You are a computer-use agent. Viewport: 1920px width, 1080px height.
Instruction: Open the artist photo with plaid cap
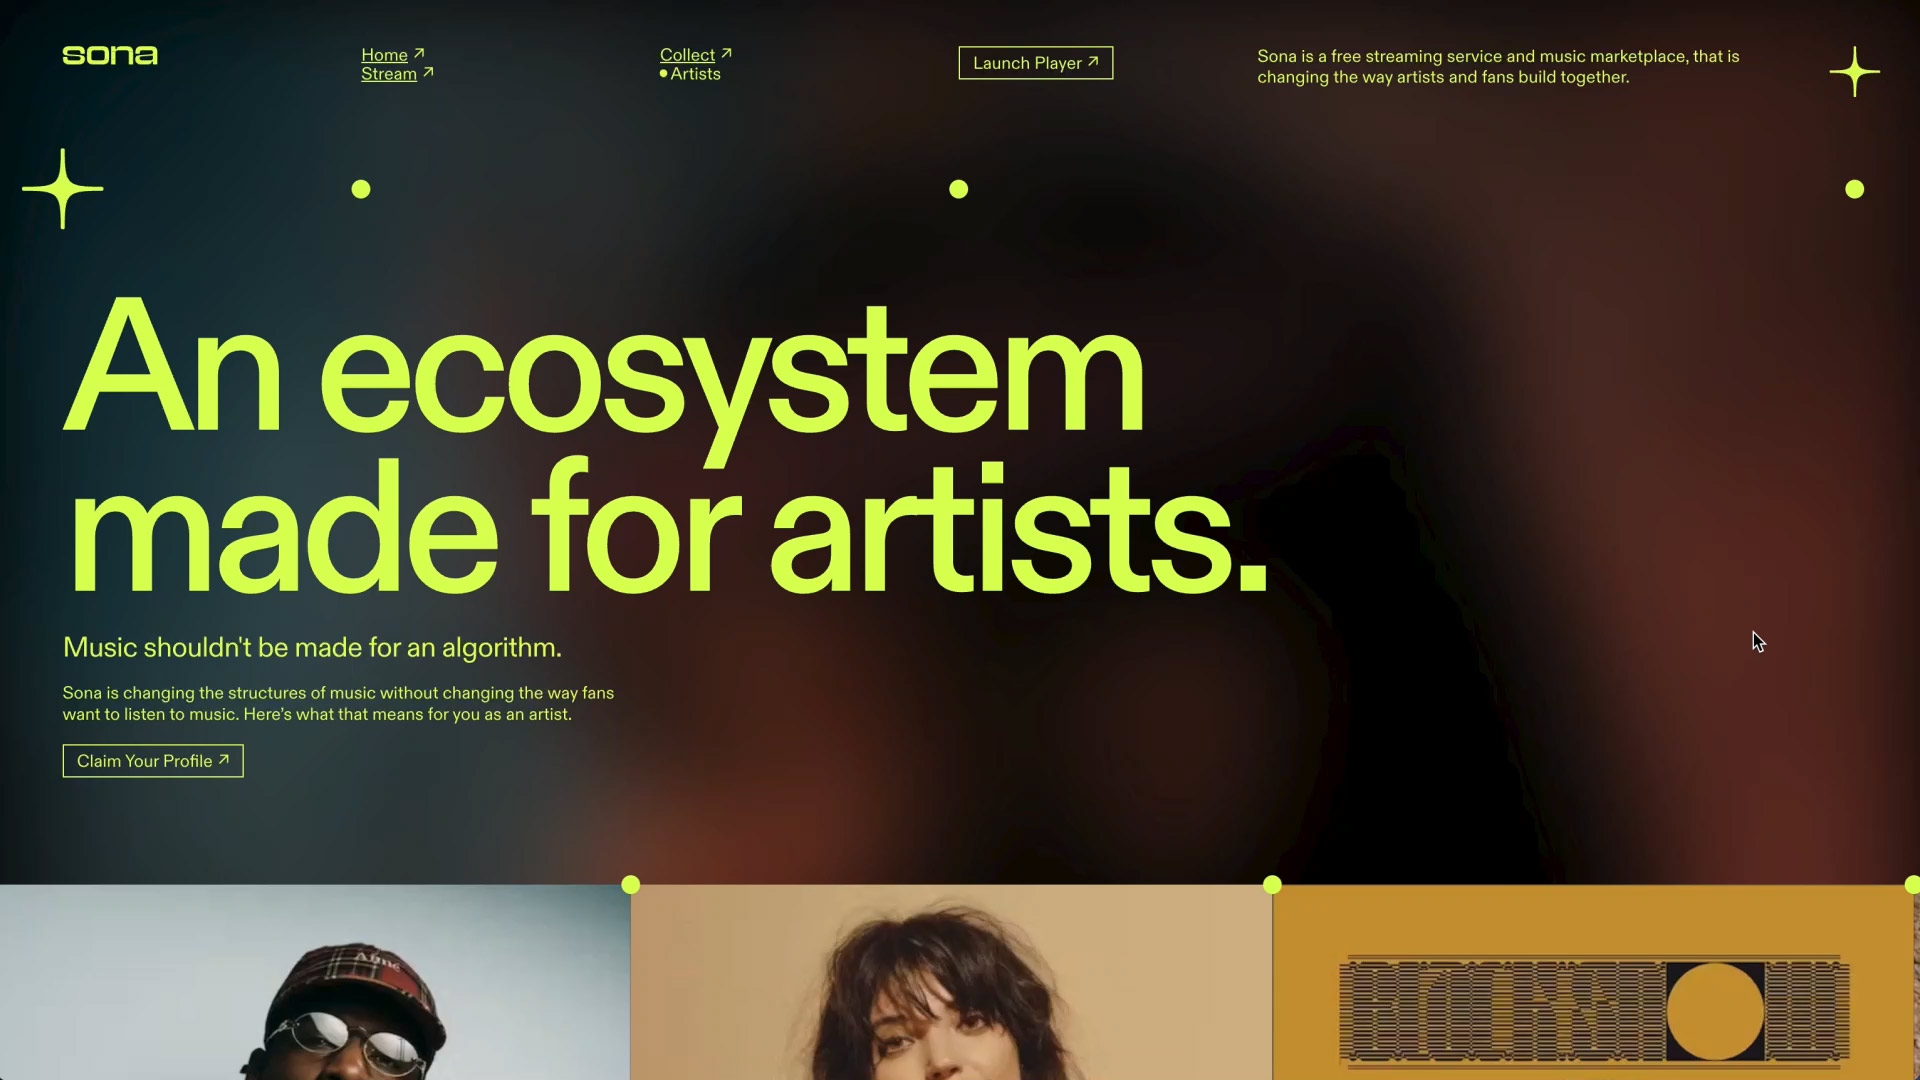[315, 982]
